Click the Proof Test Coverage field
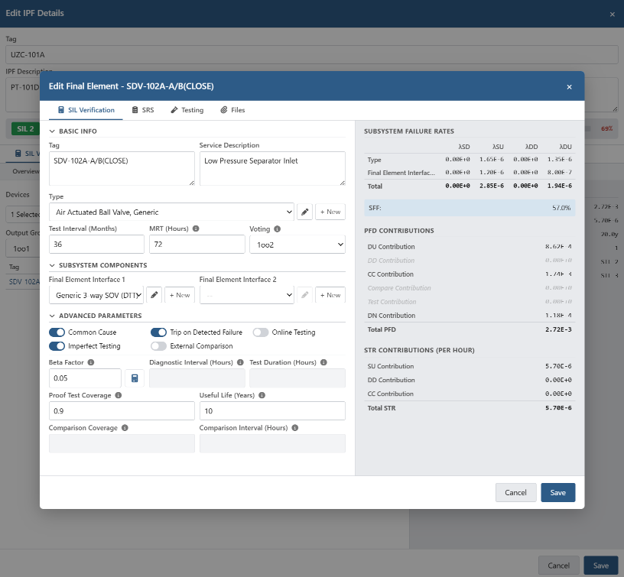The height and width of the screenshot is (577, 624). [x=122, y=411]
